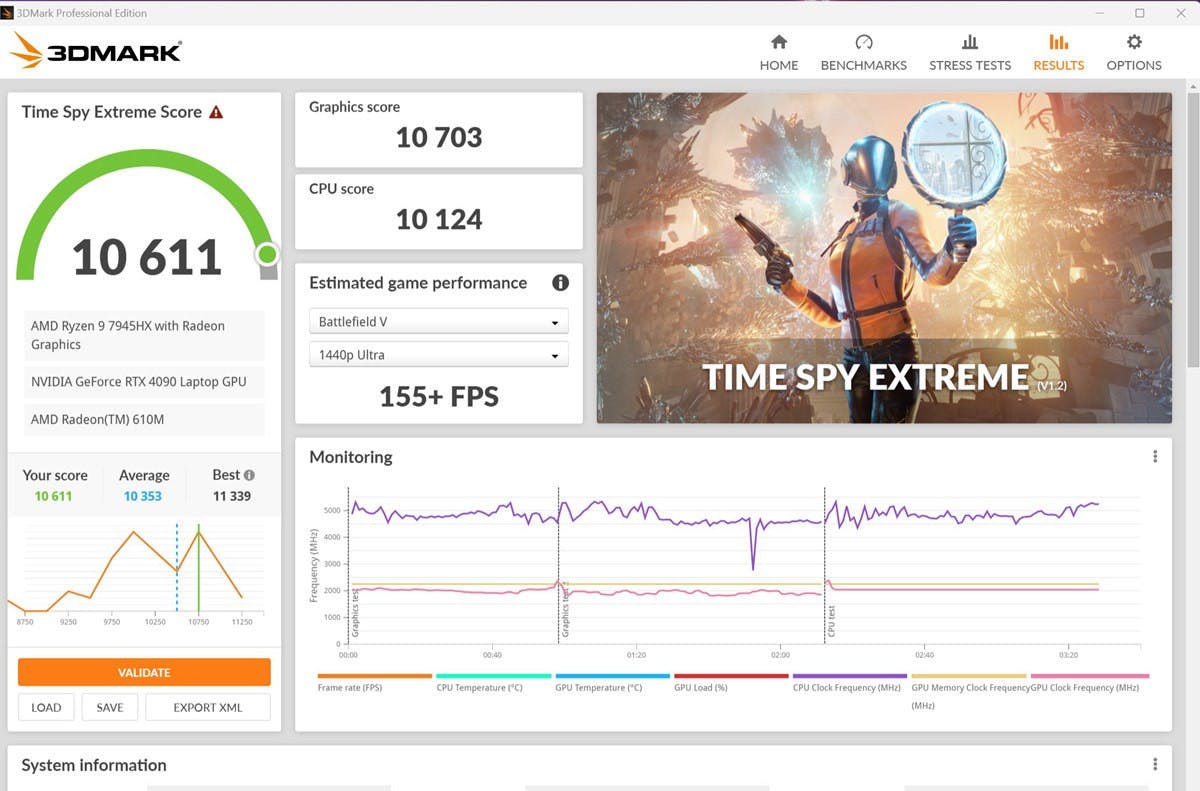Toggle the GPU Temperature legend swatch

click(x=613, y=676)
